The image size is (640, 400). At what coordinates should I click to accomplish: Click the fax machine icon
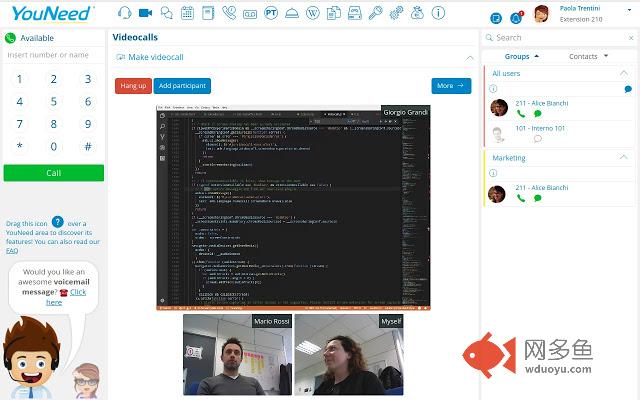click(x=354, y=13)
